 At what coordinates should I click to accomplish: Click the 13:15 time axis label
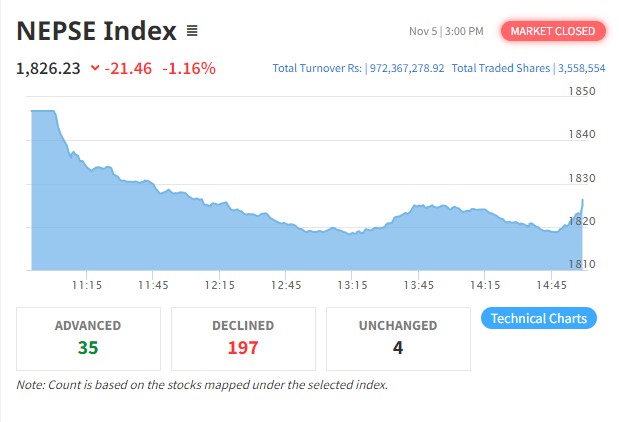351,285
